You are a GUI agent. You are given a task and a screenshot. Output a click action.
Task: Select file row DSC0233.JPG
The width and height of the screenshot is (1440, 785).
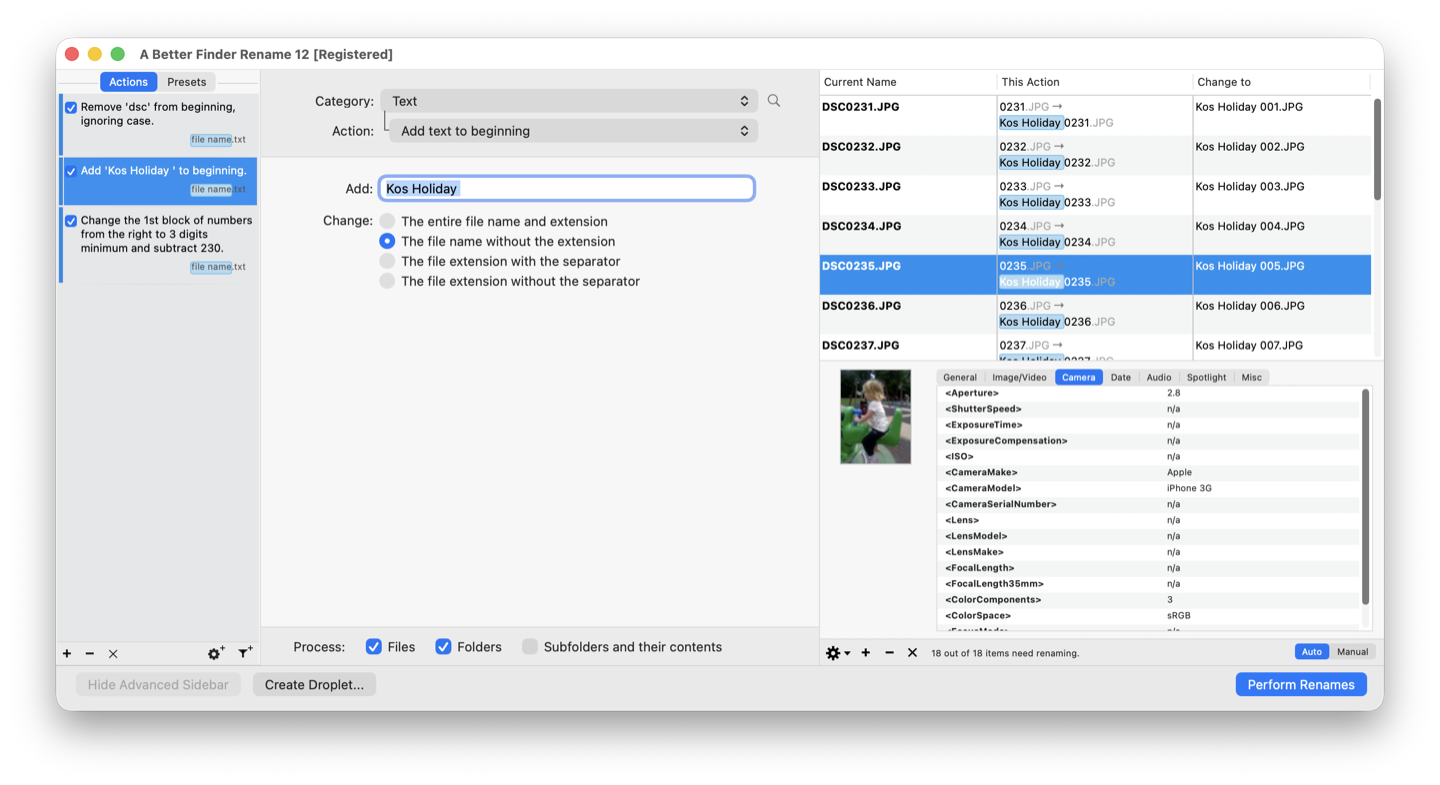(x=1095, y=195)
